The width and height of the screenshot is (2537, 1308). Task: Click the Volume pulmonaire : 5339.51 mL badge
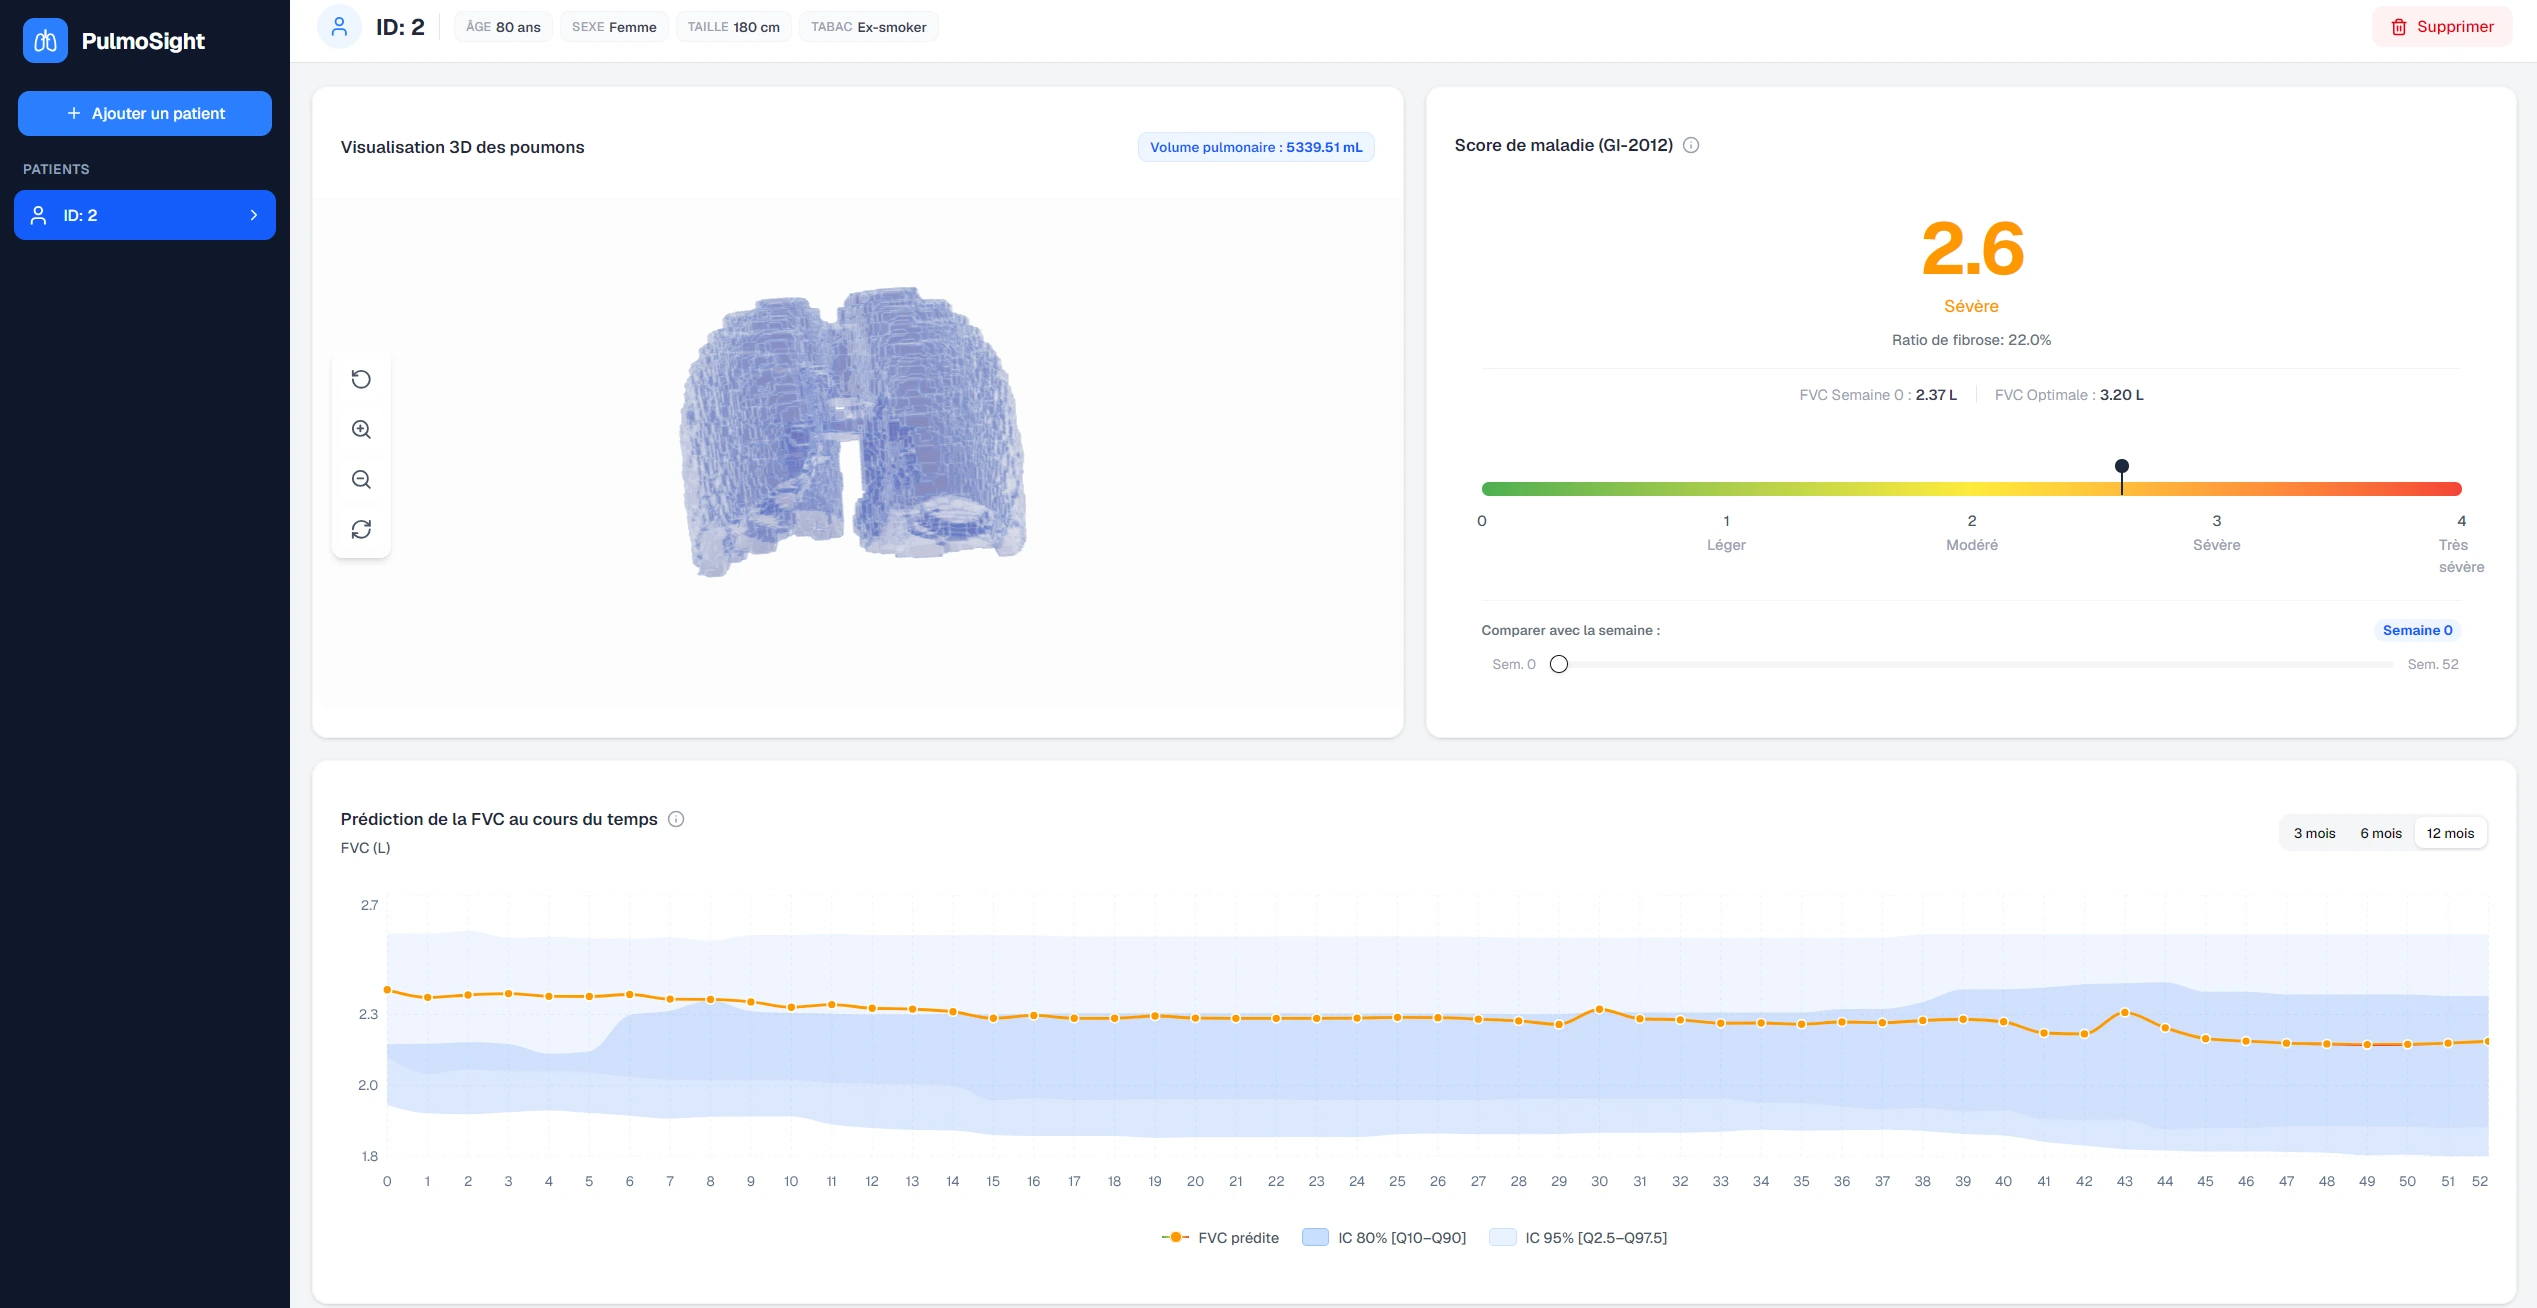click(x=1256, y=147)
